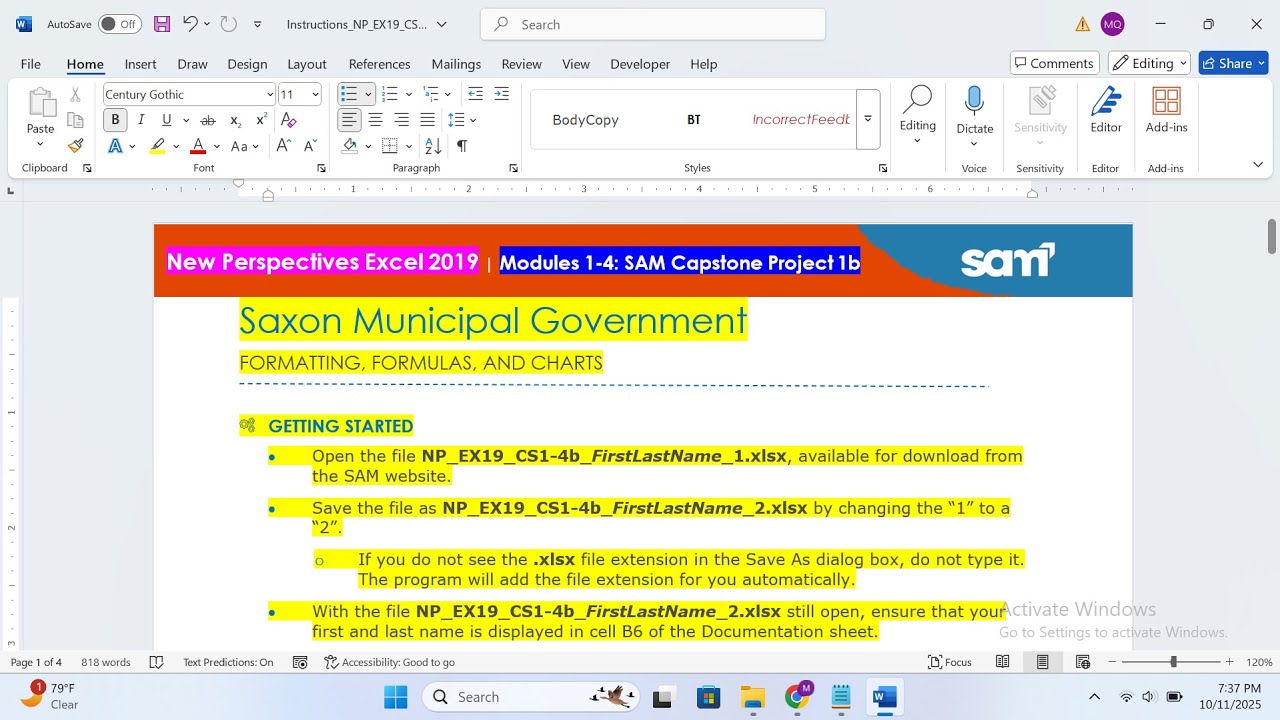Open Microsoft Store from taskbar

(x=708, y=697)
